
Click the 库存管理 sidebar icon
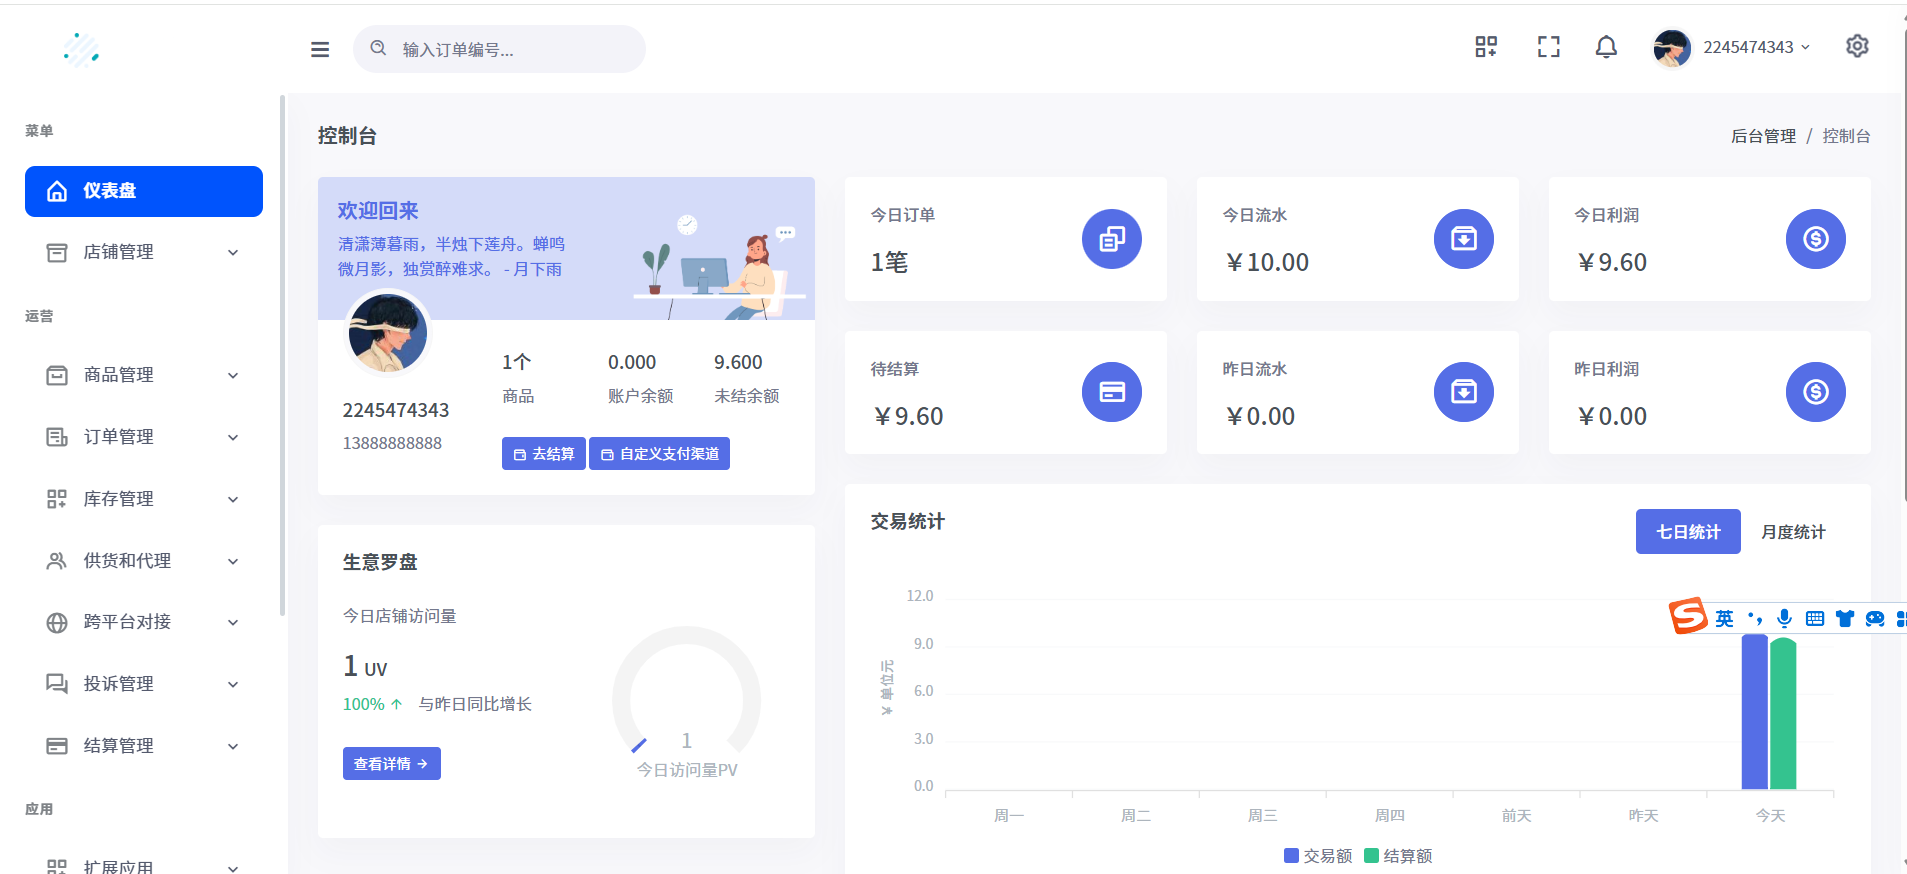tap(57, 499)
